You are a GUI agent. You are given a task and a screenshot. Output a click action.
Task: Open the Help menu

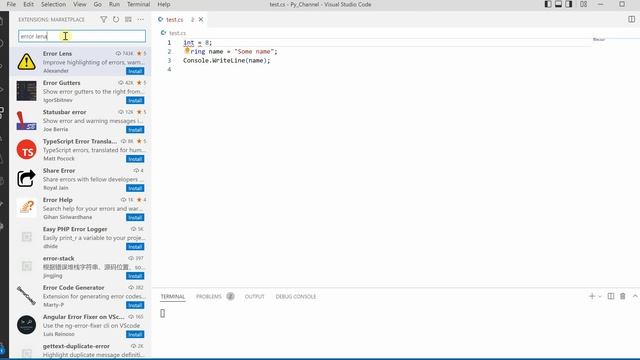(x=164, y=4)
